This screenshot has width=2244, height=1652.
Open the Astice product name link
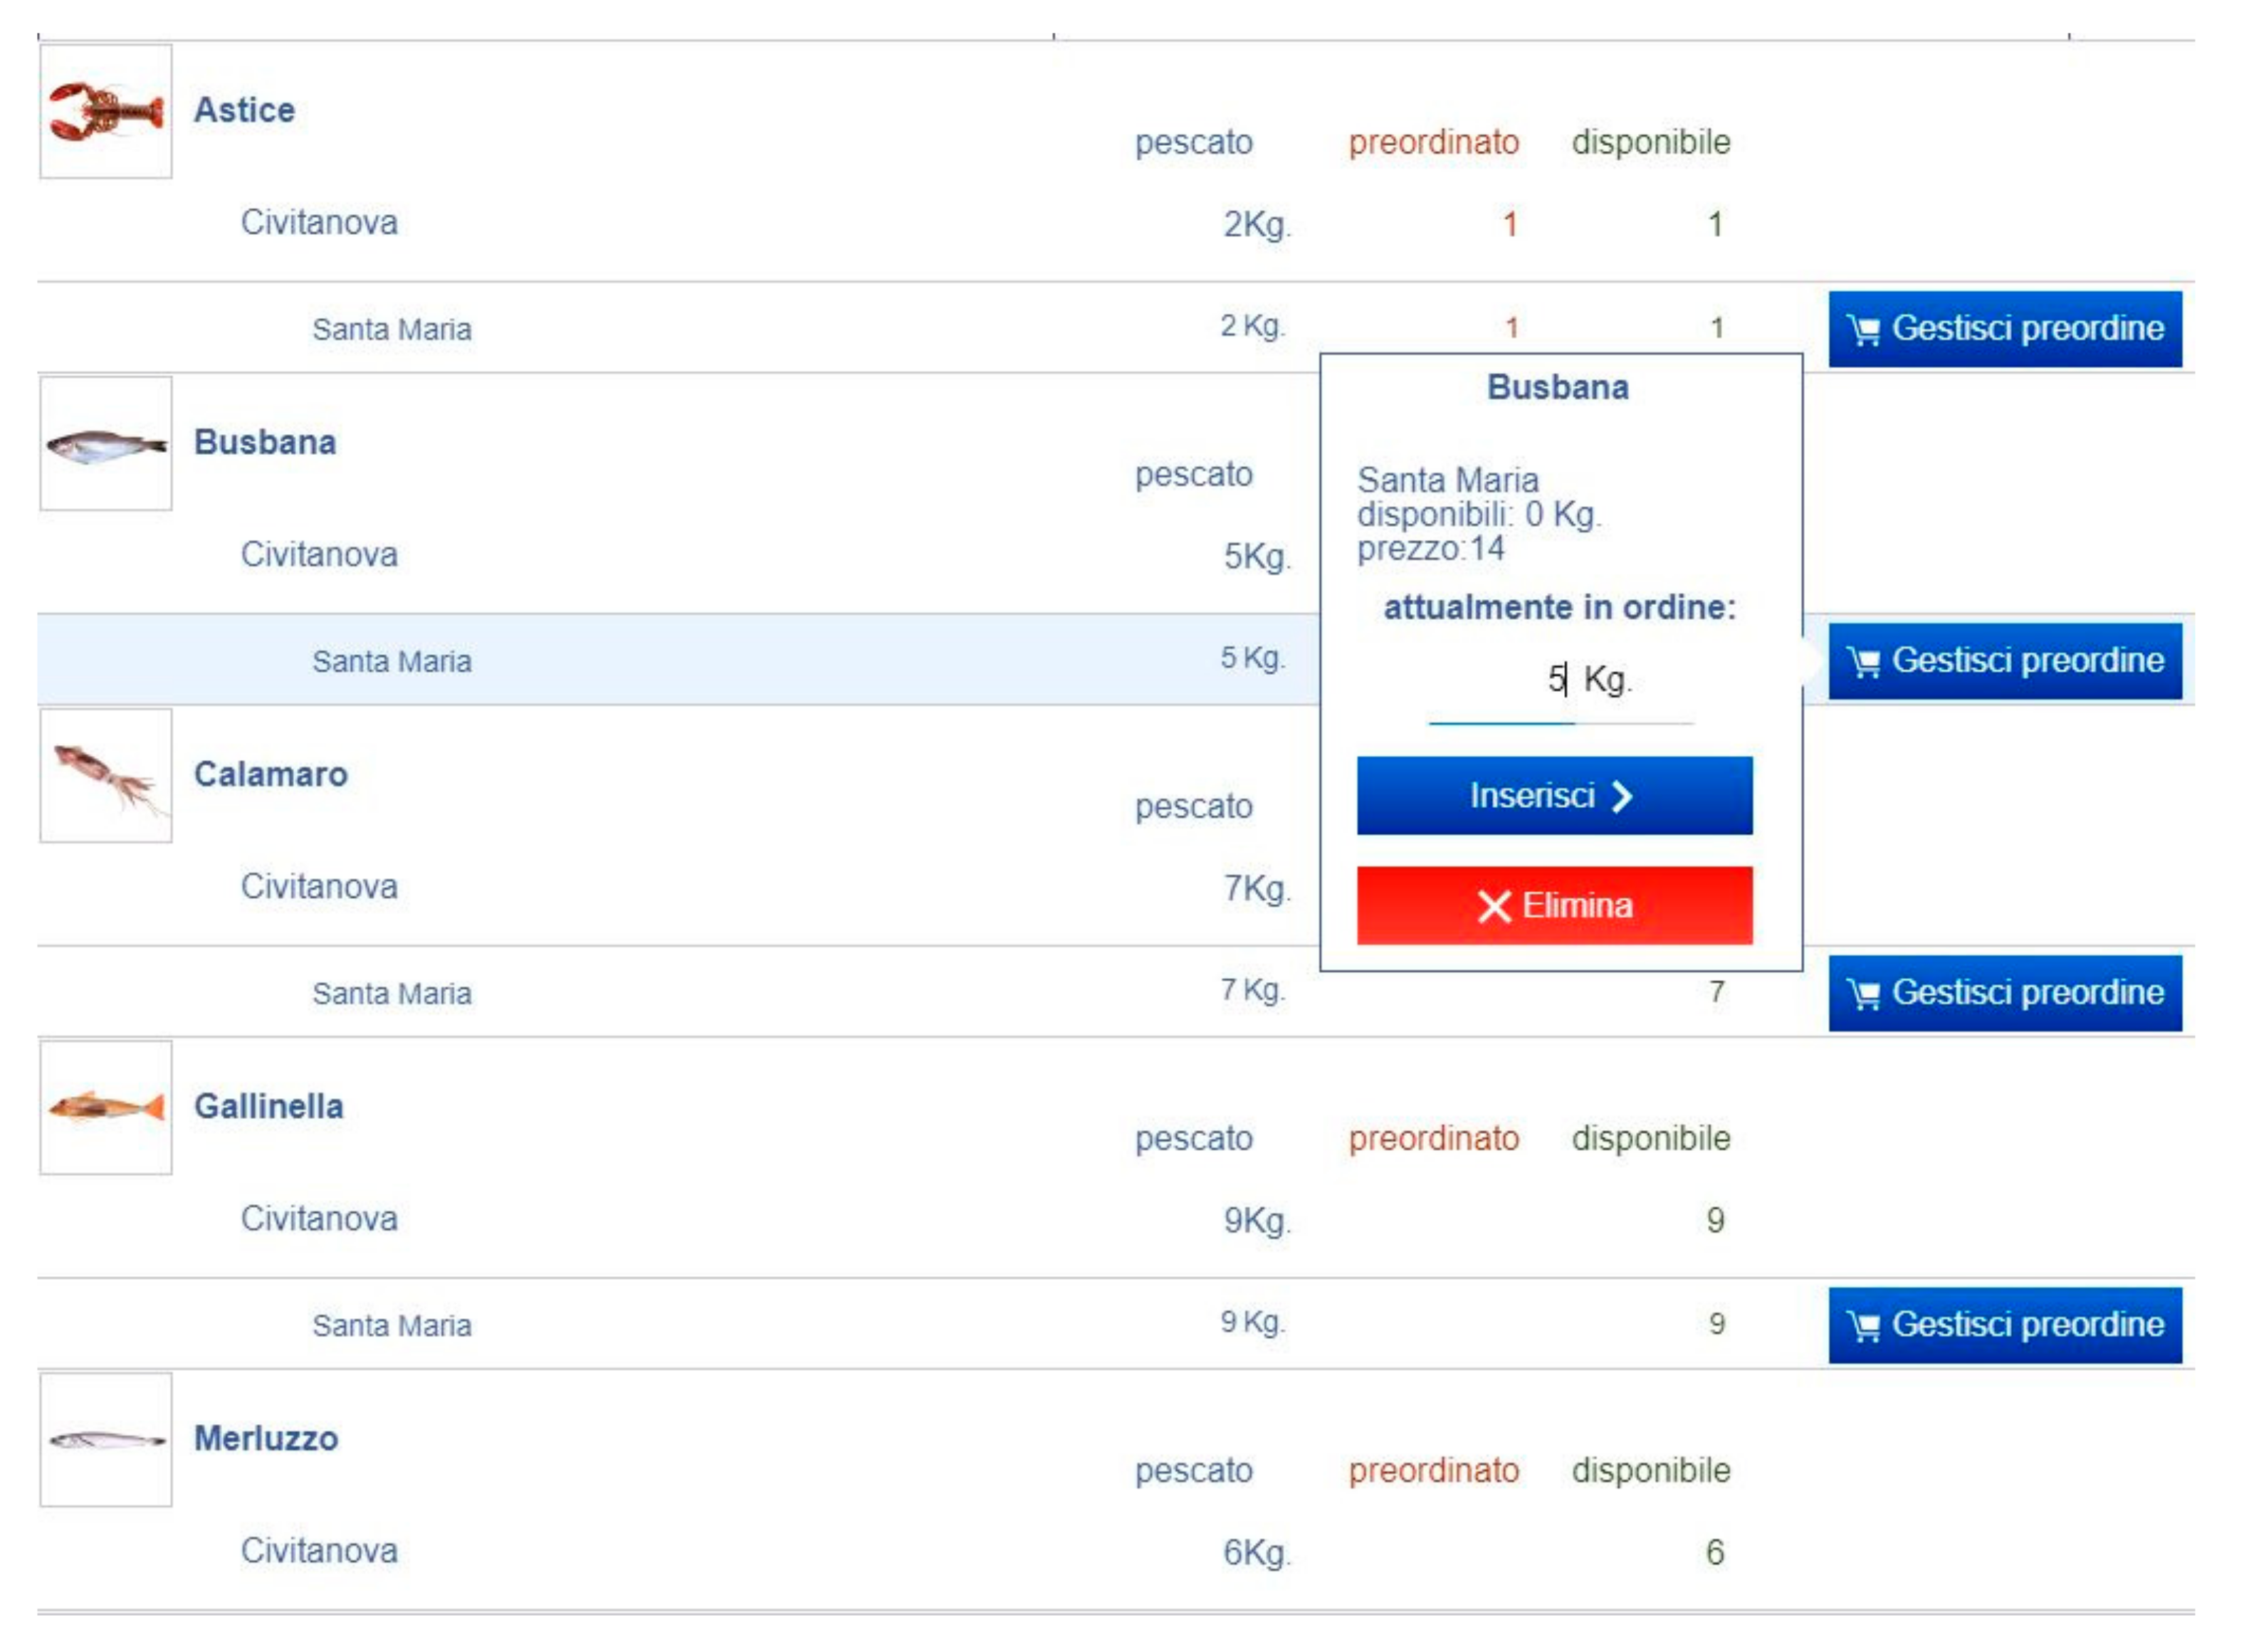(244, 110)
